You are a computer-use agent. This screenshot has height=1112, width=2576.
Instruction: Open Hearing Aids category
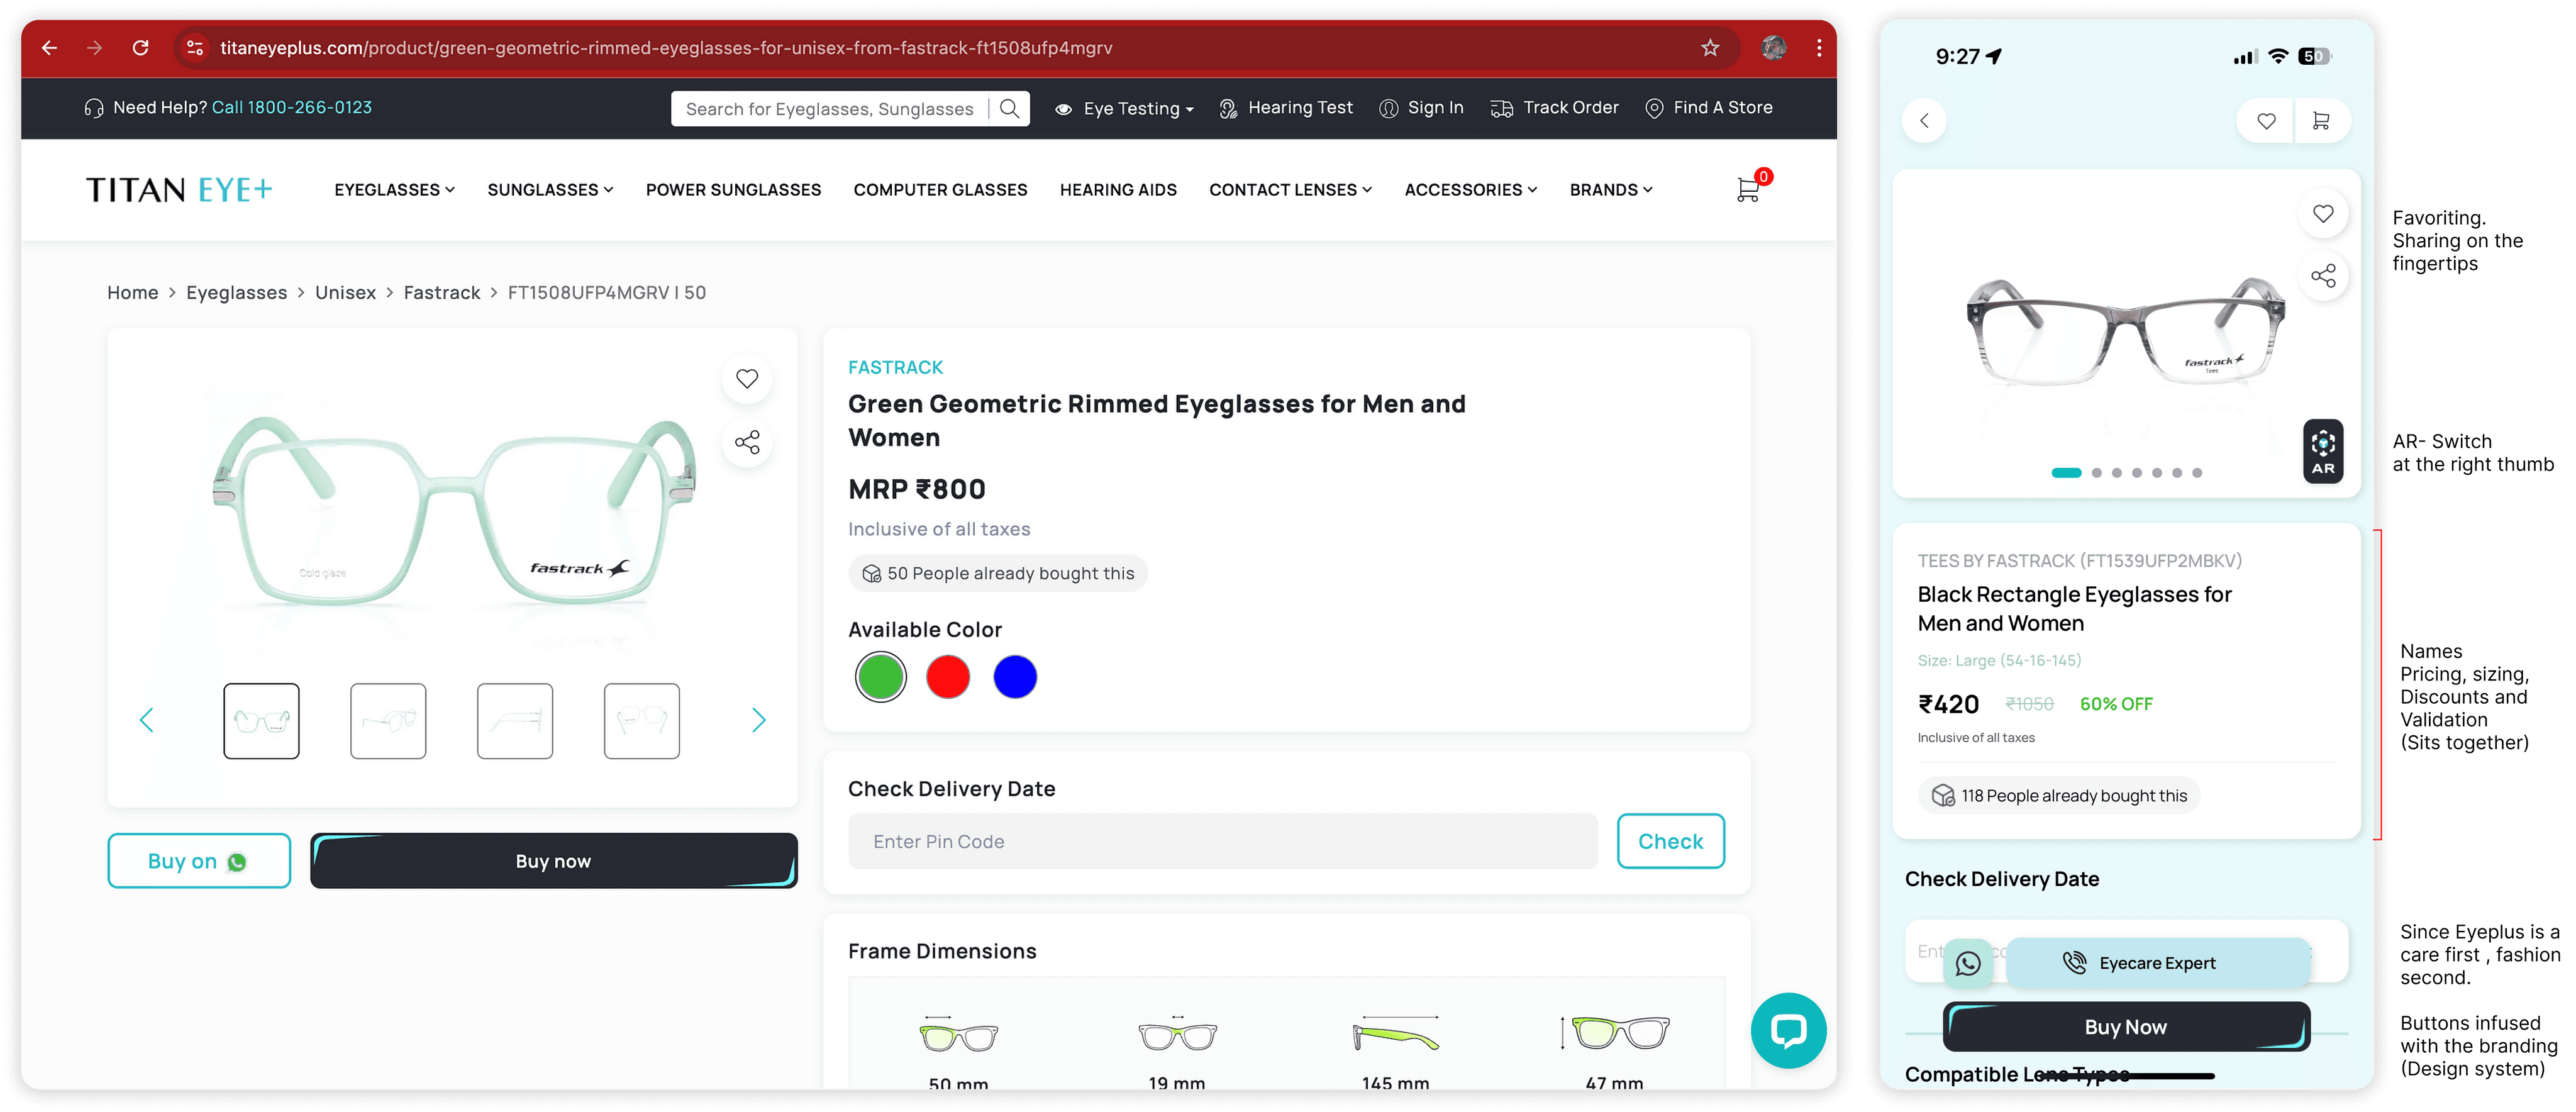pos(1118,190)
